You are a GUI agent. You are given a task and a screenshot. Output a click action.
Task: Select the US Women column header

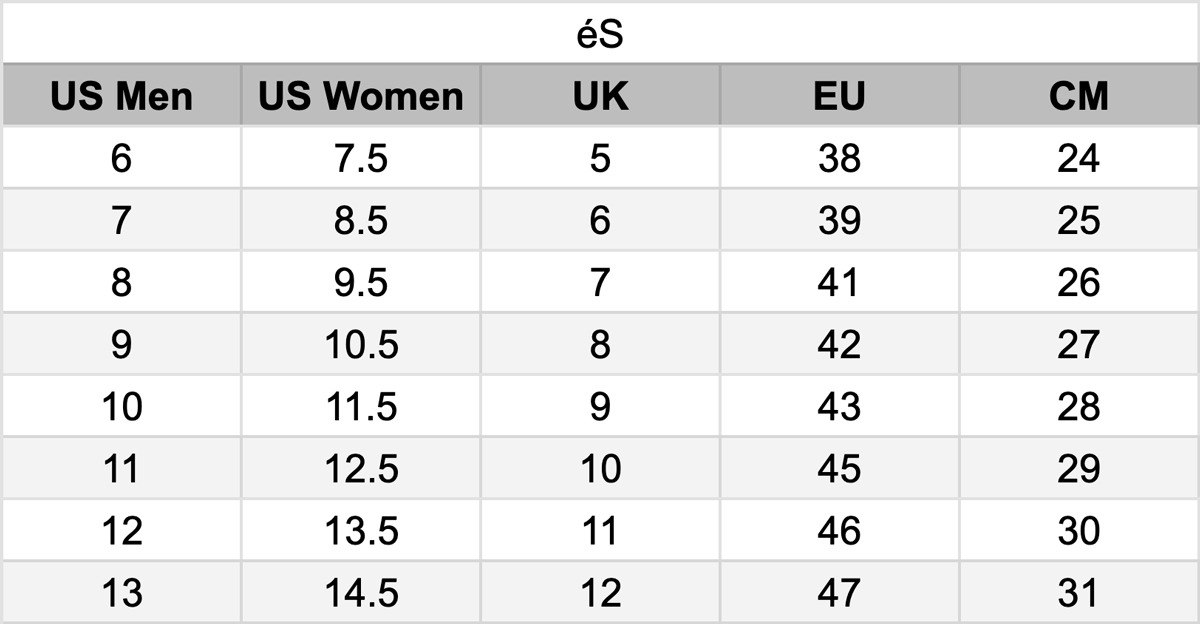coord(361,96)
